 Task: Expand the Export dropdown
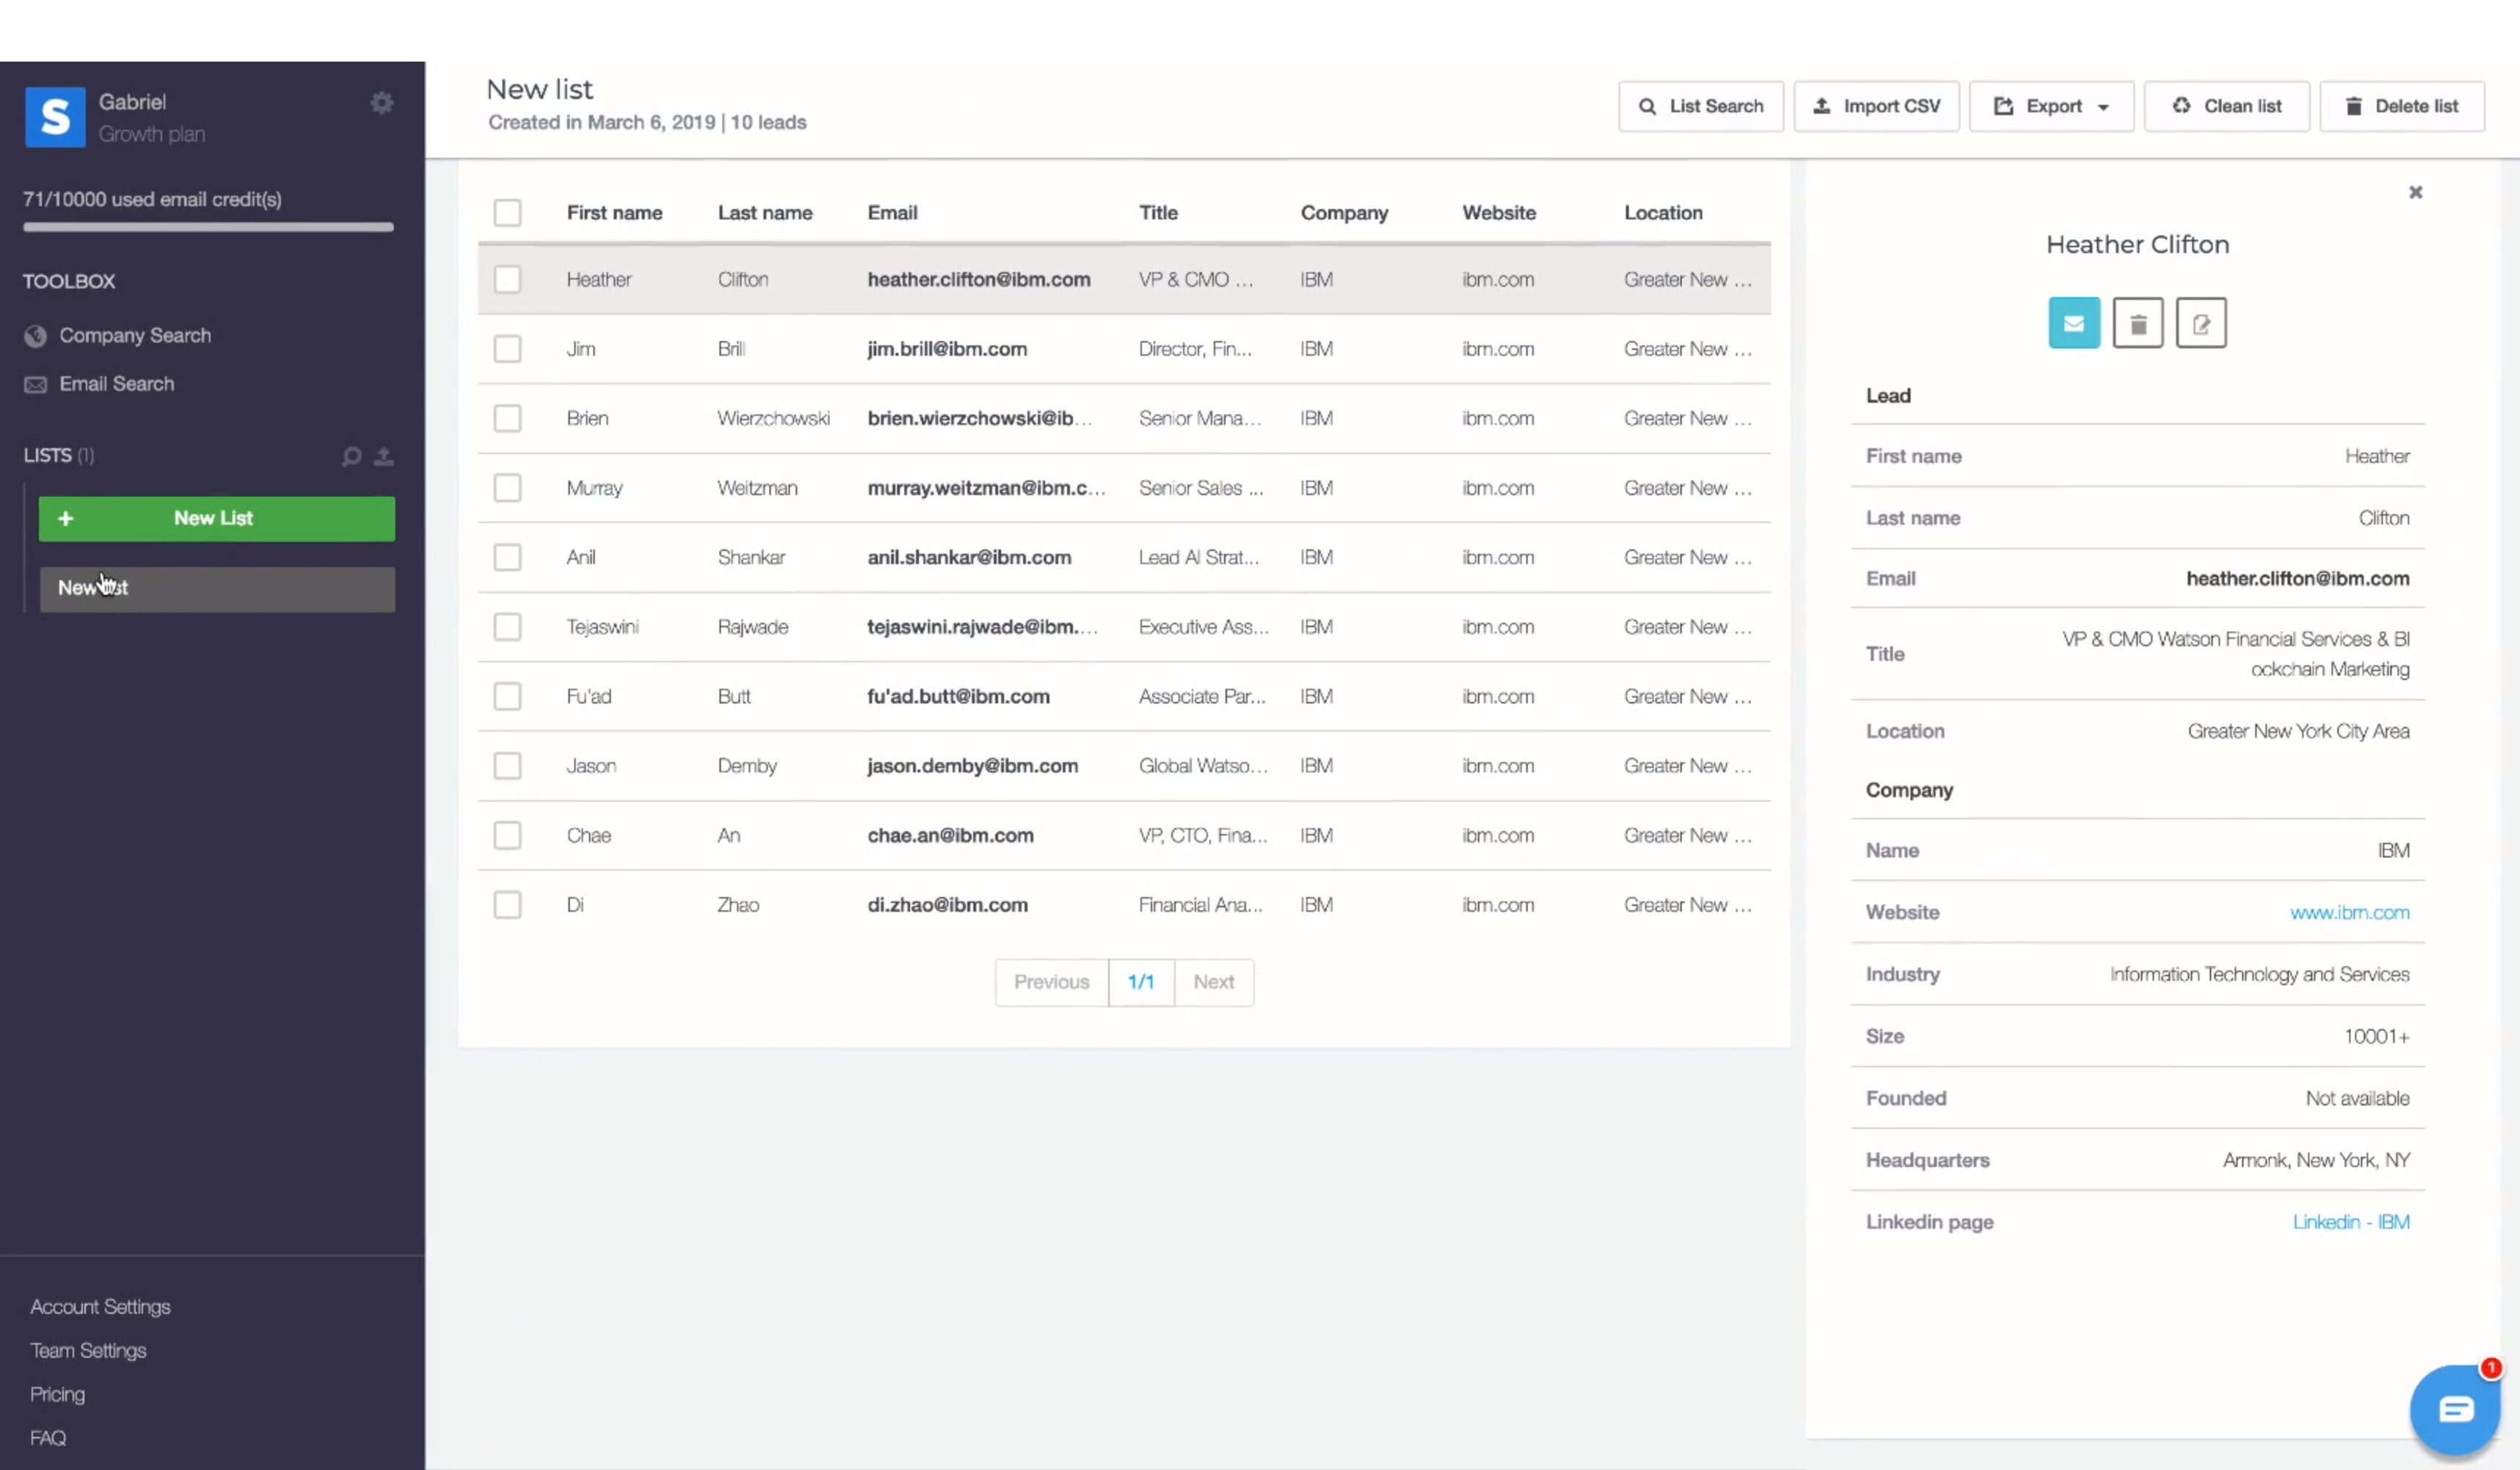click(2051, 106)
